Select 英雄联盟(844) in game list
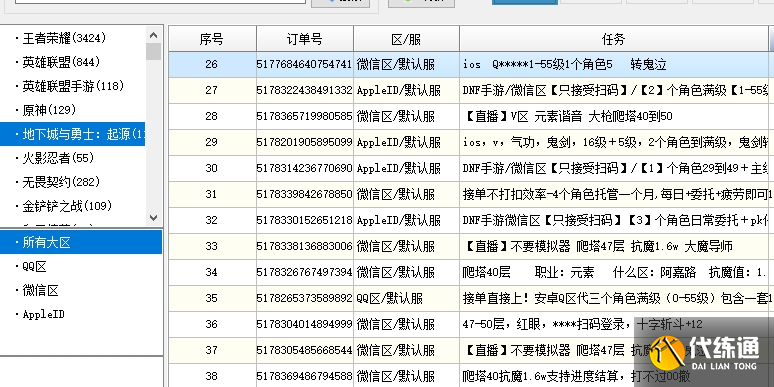 point(61,62)
